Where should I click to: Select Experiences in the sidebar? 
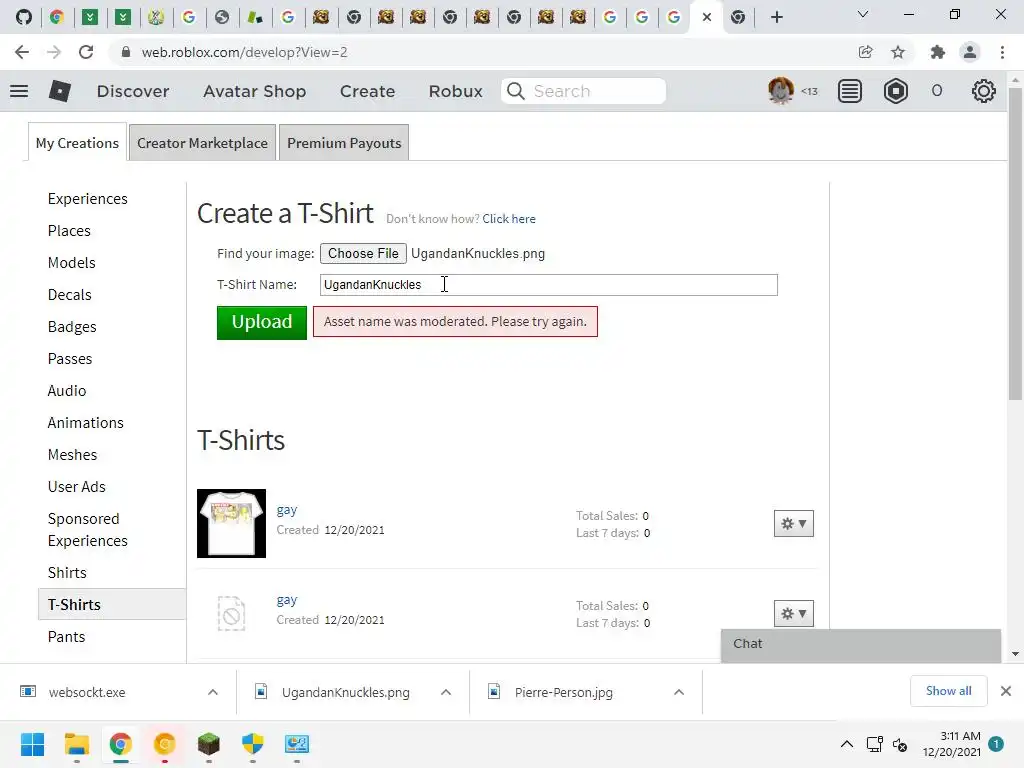click(x=88, y=199)
